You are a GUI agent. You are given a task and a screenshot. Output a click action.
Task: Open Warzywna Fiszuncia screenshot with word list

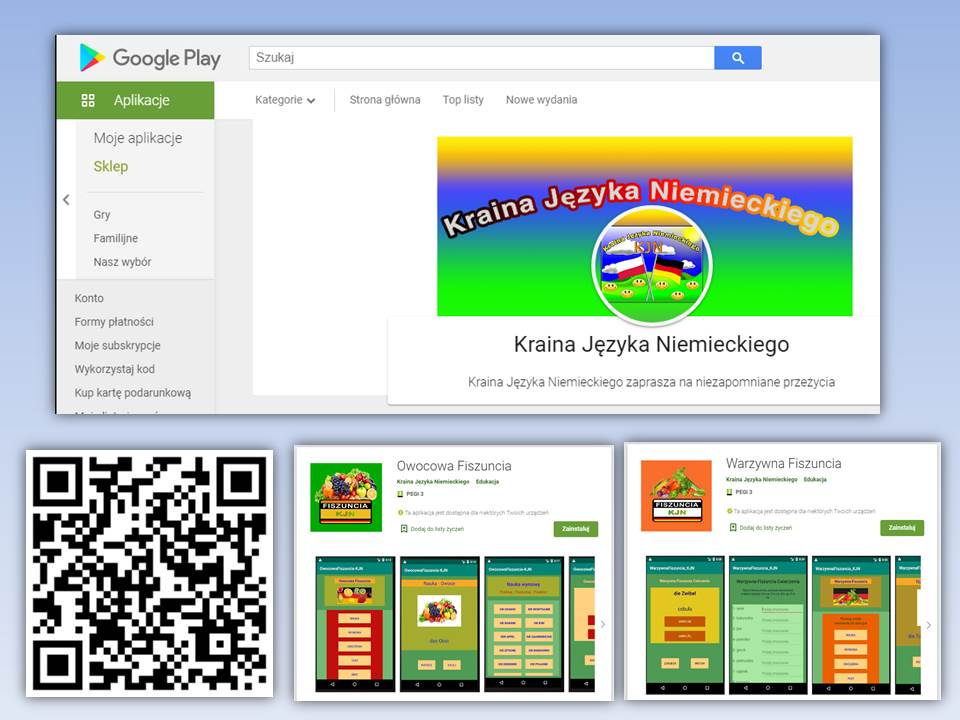click(x=768, y=624)
